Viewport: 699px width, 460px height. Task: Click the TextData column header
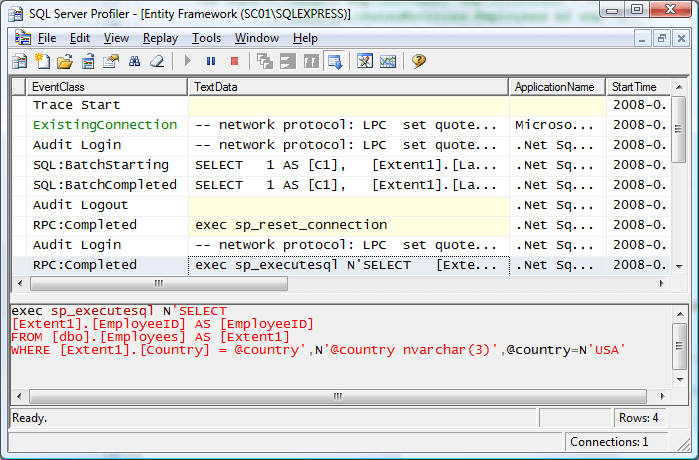[349, 87]
